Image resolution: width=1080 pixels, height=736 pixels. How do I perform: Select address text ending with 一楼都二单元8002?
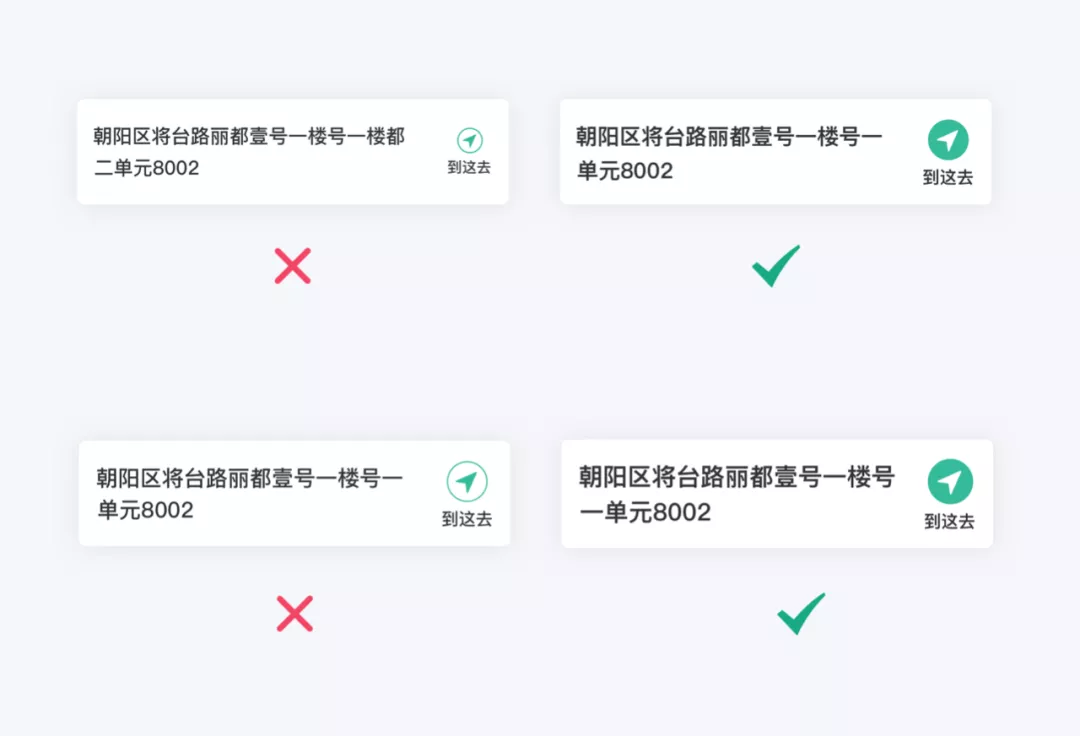pyautogui.click(x=249, y=151)
